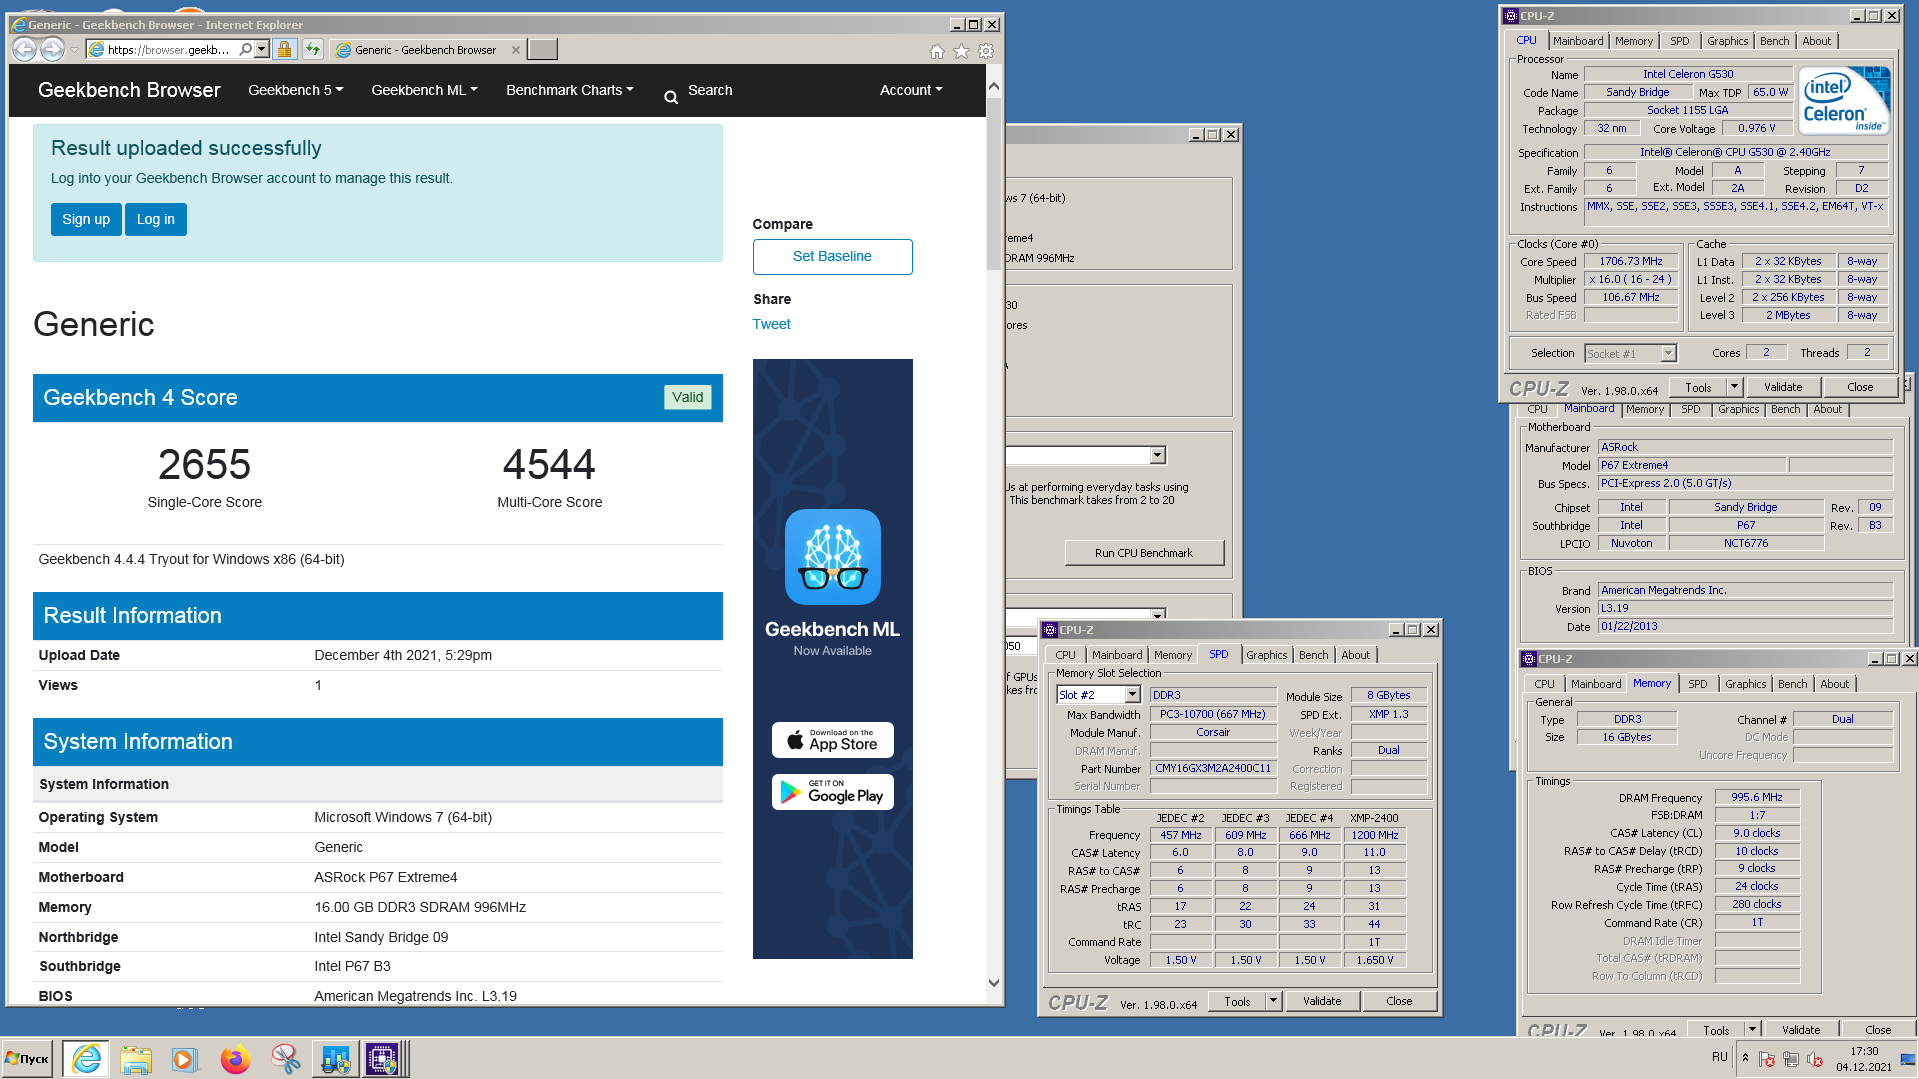Switch to CPU-Z app in taskbar
The image size is (1919, 1079).
point(383,1059)
